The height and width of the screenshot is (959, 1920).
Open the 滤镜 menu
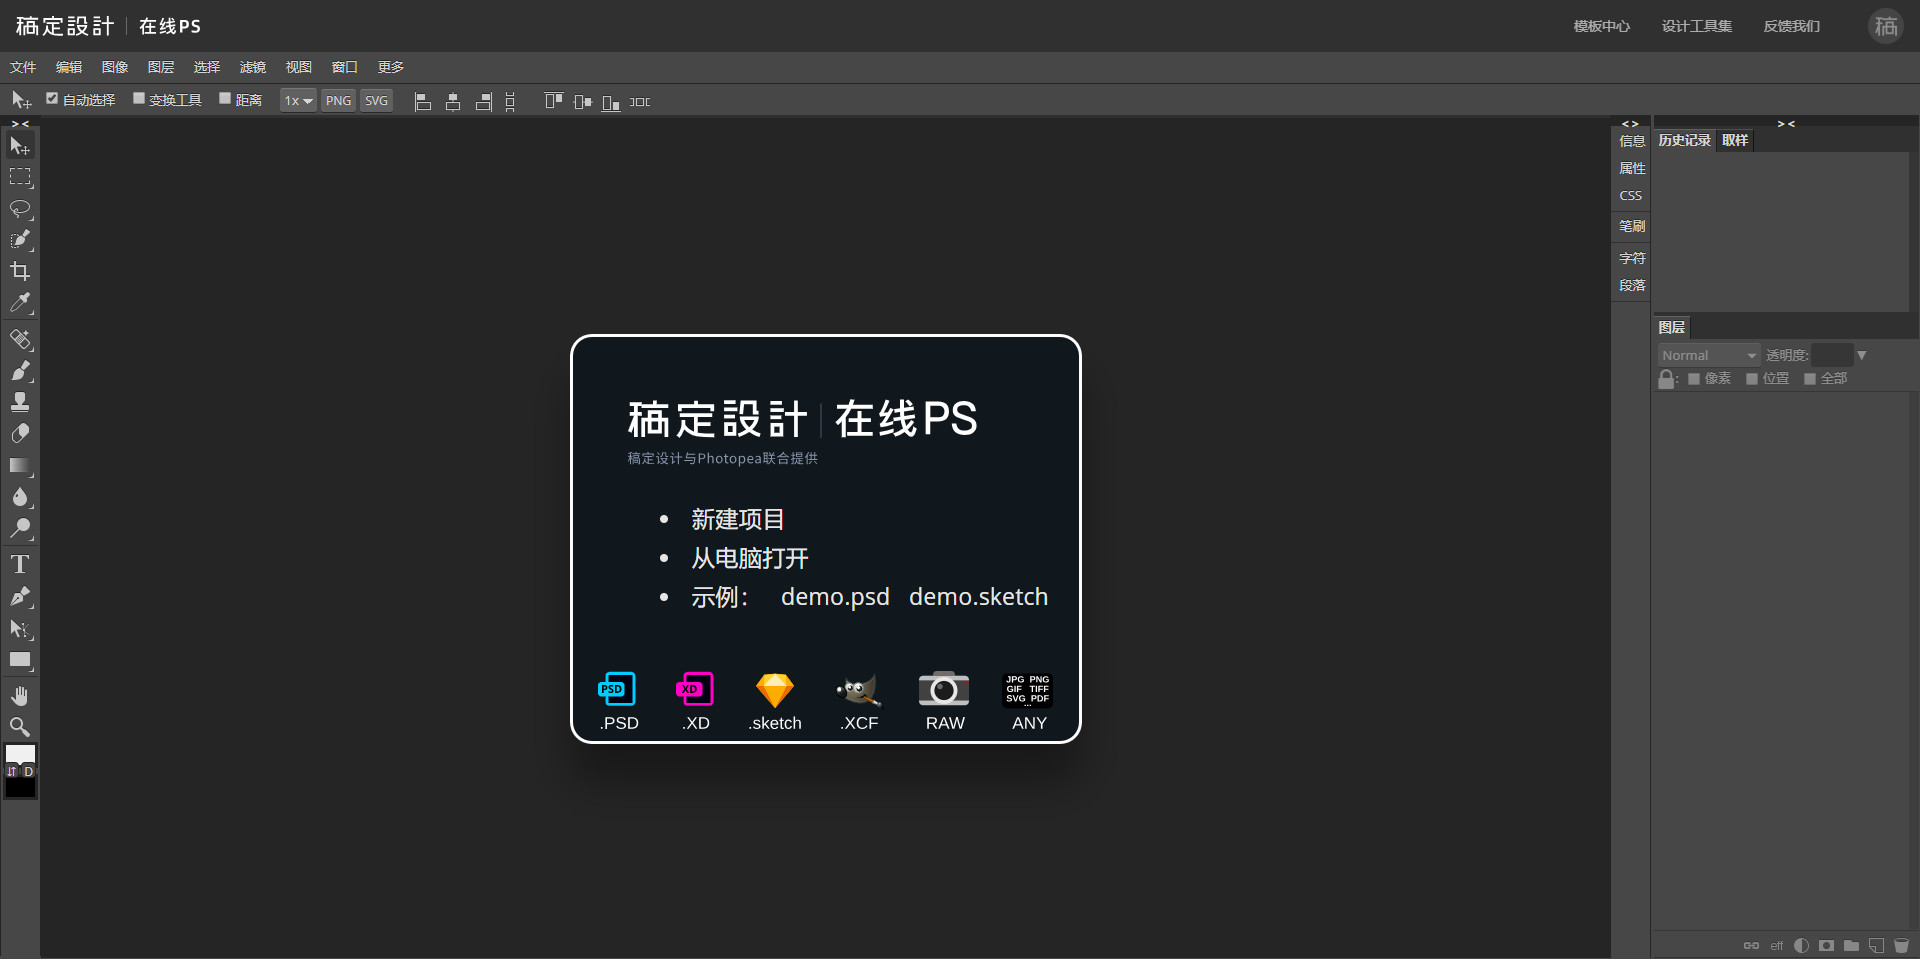[x=252, y=67]
